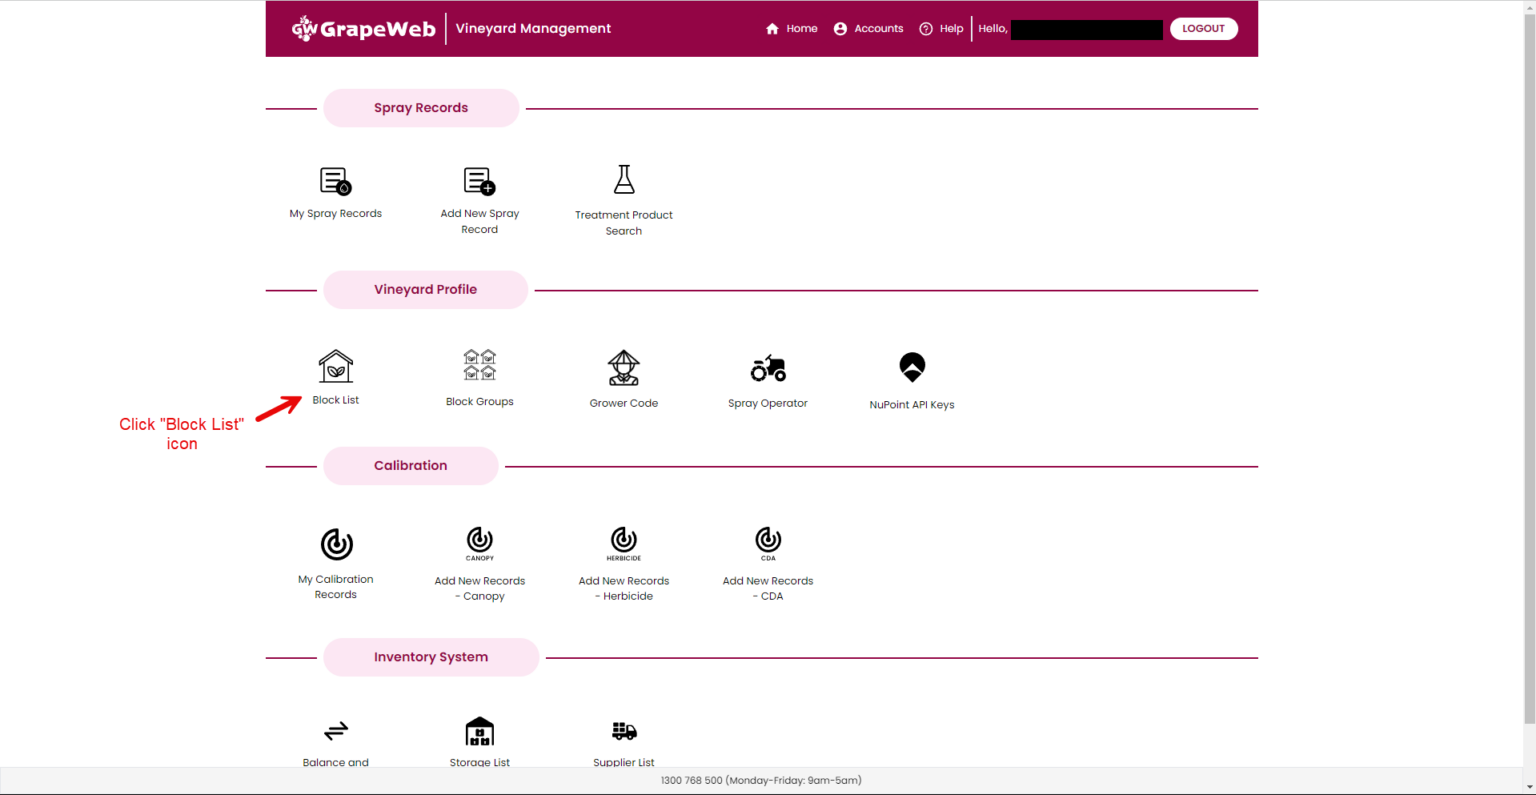Open My Spray Records icon
1536x795 pixels.
(x=336, y=181)
